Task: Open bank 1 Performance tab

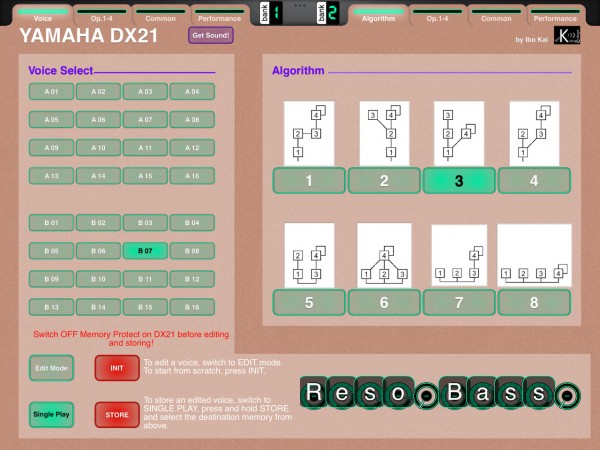Action: point(219,15)
